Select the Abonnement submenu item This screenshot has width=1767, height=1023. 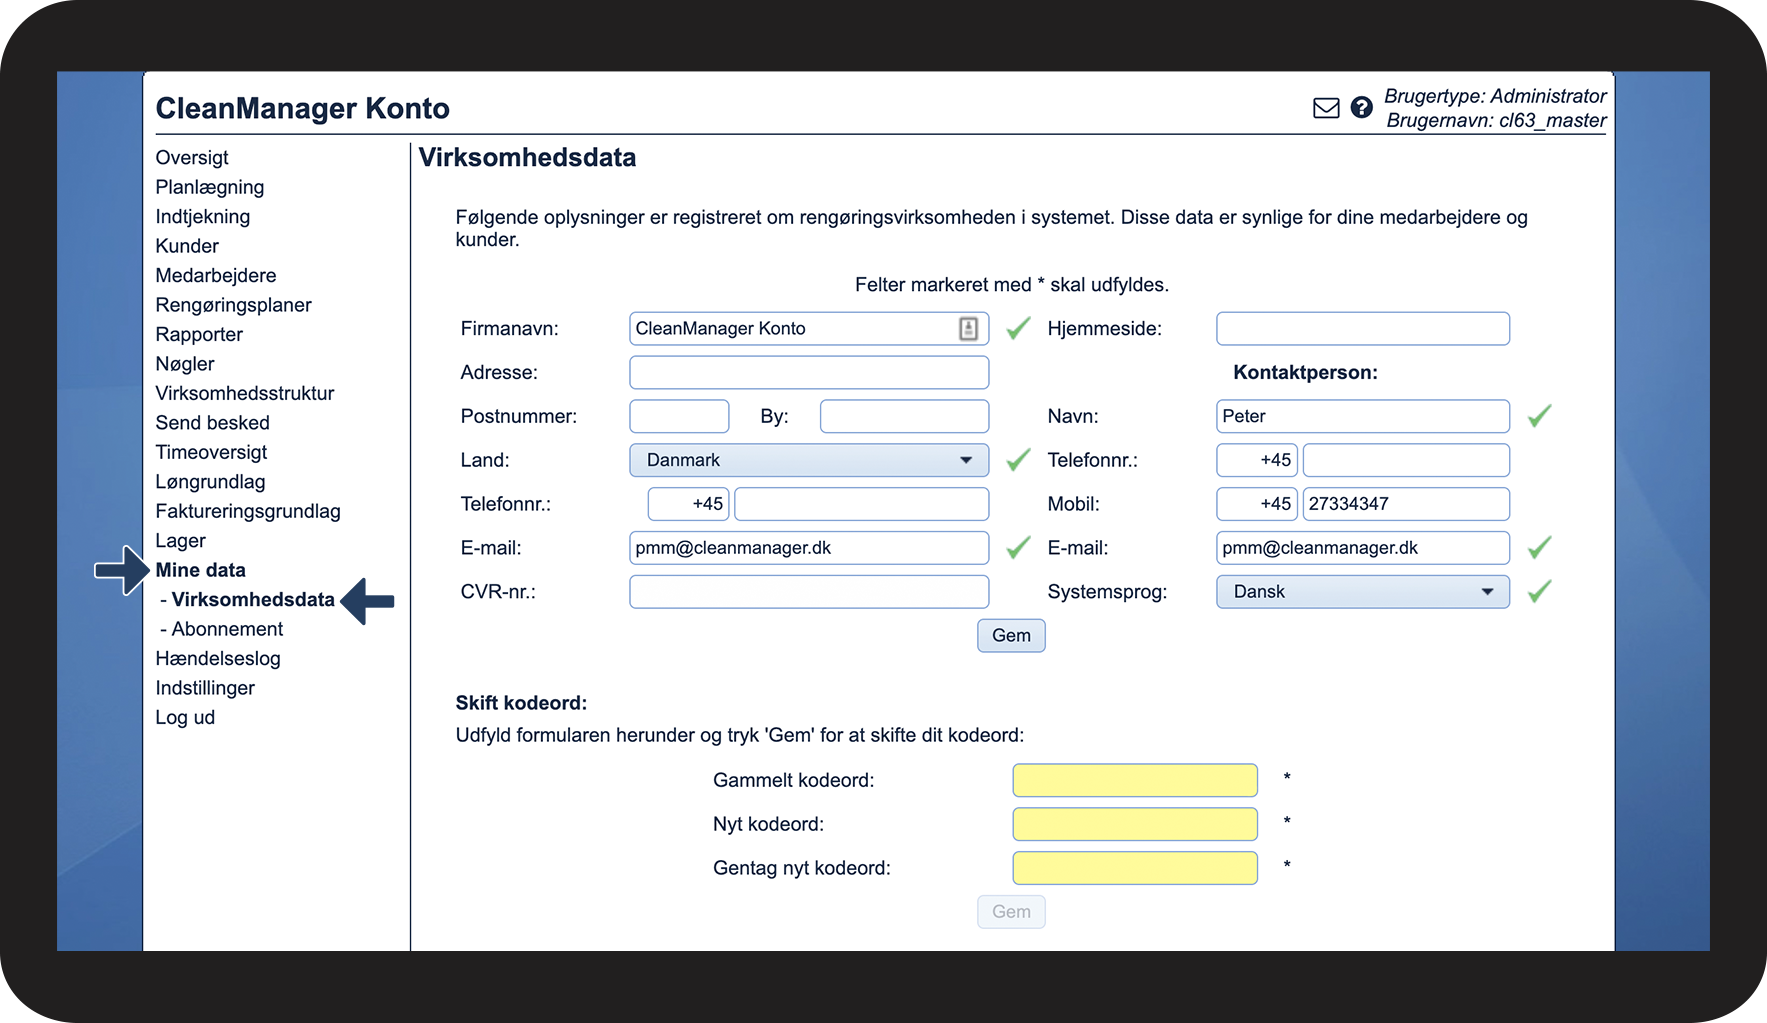point(227,629)
